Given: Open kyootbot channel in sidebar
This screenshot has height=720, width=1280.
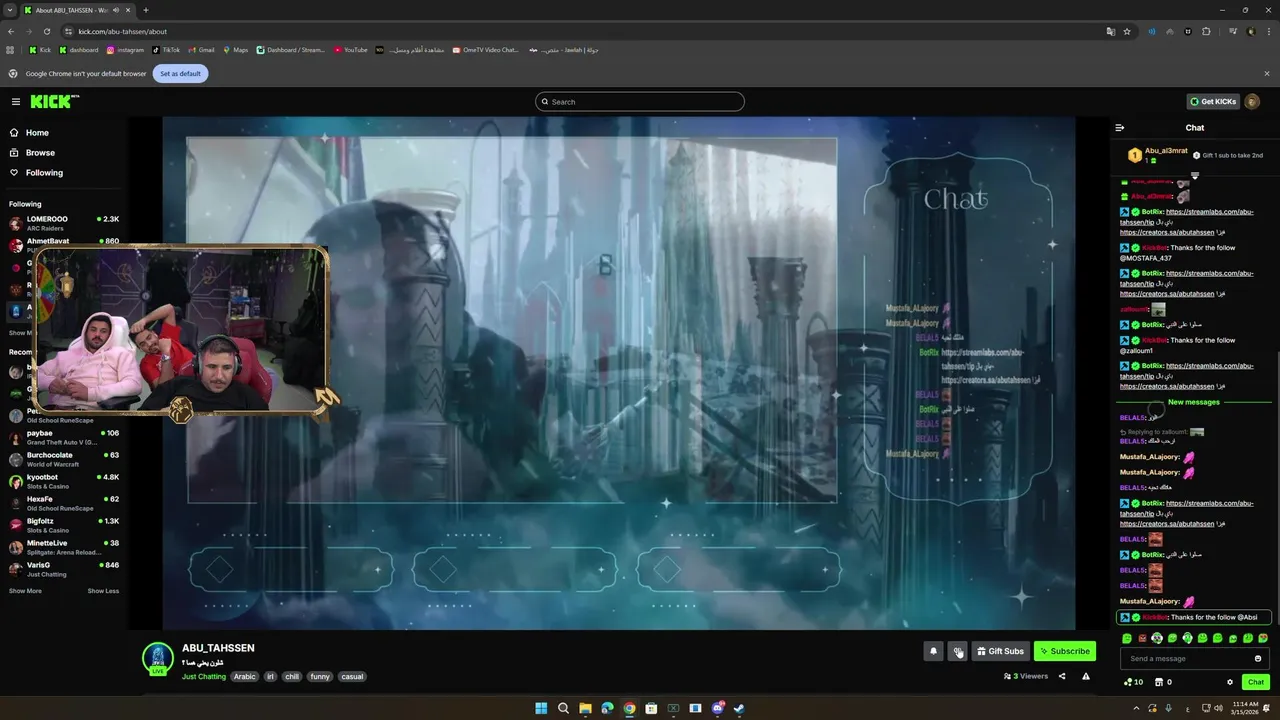Looking at the screenshot, I should (x=64, y=481).
